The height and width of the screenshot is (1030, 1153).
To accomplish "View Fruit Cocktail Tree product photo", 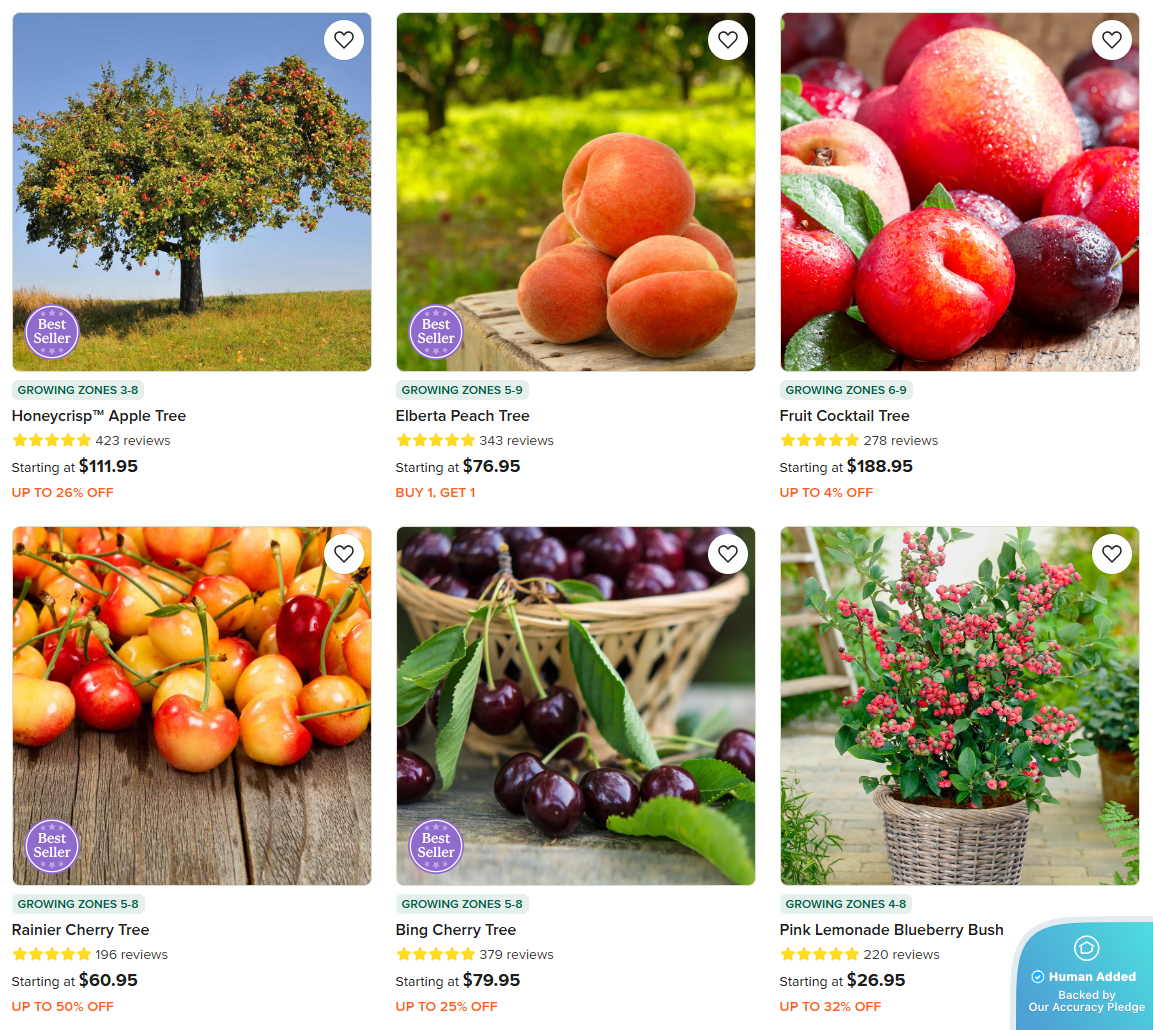I will tap(960, 192).
